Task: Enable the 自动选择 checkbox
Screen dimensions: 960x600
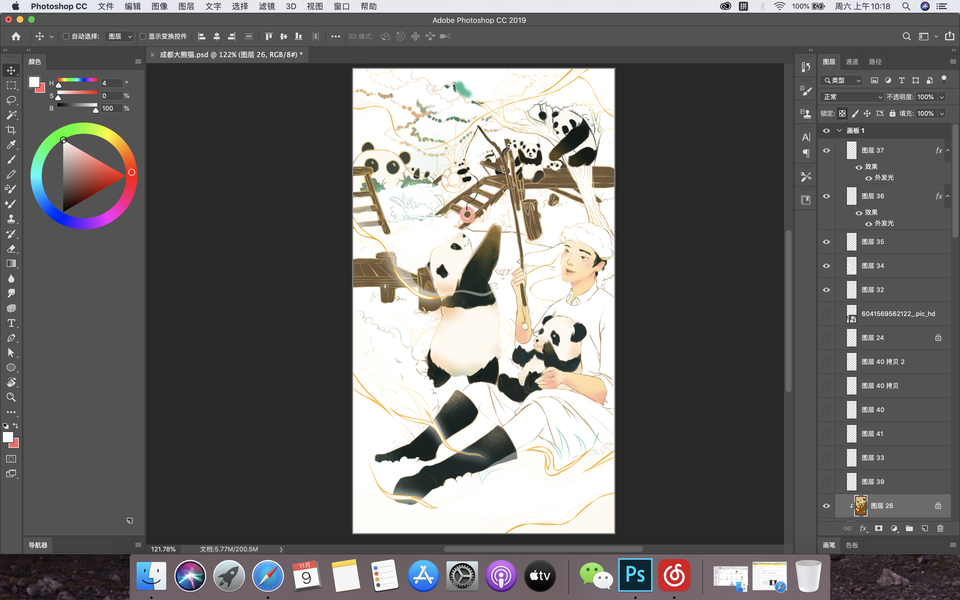Action: pos(66,36)
